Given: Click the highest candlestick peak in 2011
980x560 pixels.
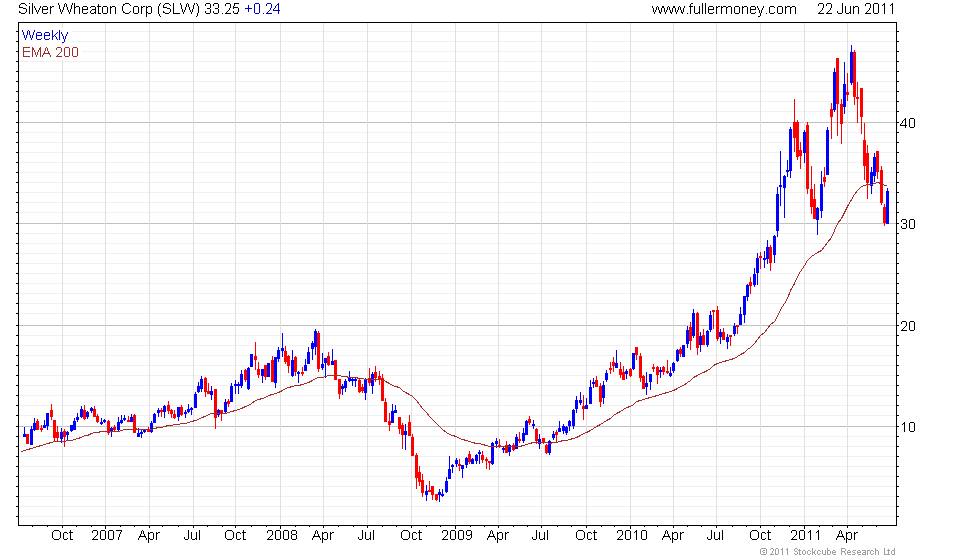Looking at the screenshot, I should pyautogui.click(x=851, y=50).
